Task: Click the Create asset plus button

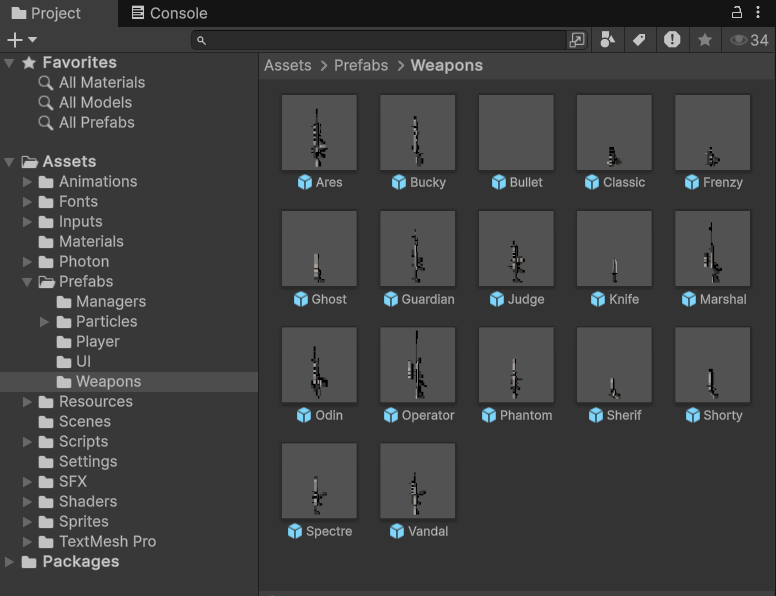Action: (x=15, y=40)
